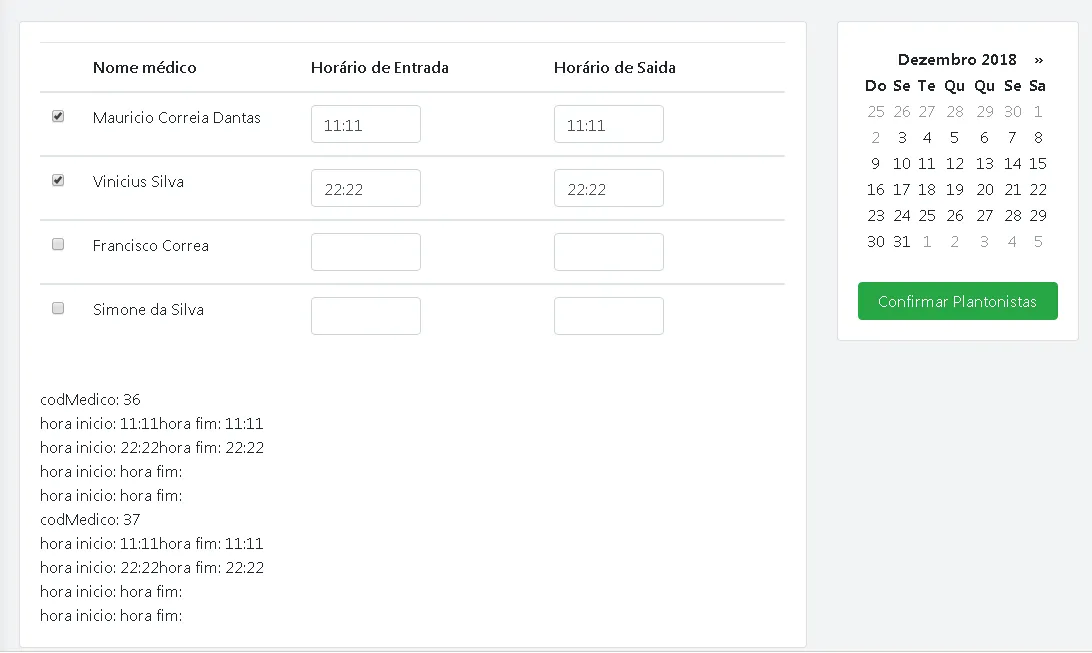Edit Mauricio's Horário de Saida field
This screenshot has width=1092, height=653.
click(x=608, y=124)
